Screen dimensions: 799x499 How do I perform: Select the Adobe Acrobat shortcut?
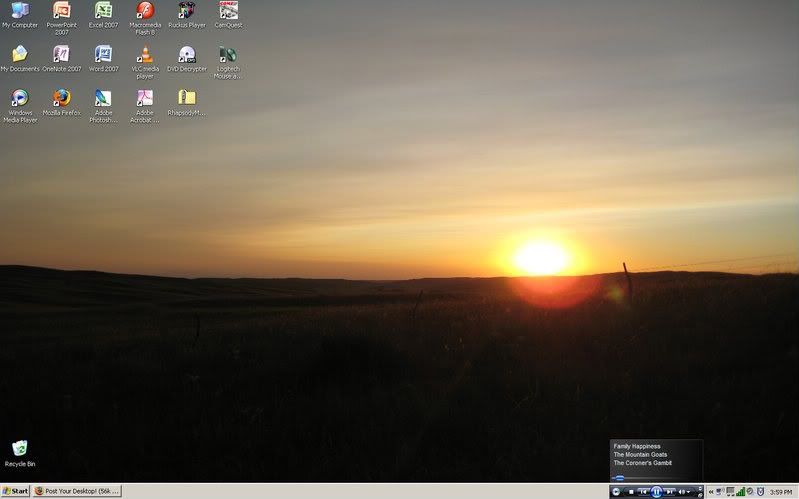click(x=145, y=106)
